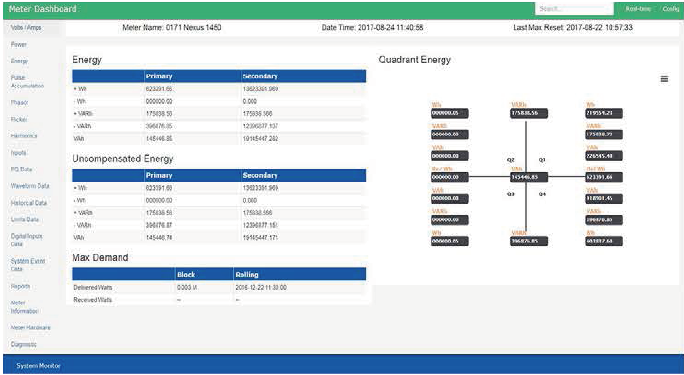Select Meter Hardware in the sidebar

point(31,327)
